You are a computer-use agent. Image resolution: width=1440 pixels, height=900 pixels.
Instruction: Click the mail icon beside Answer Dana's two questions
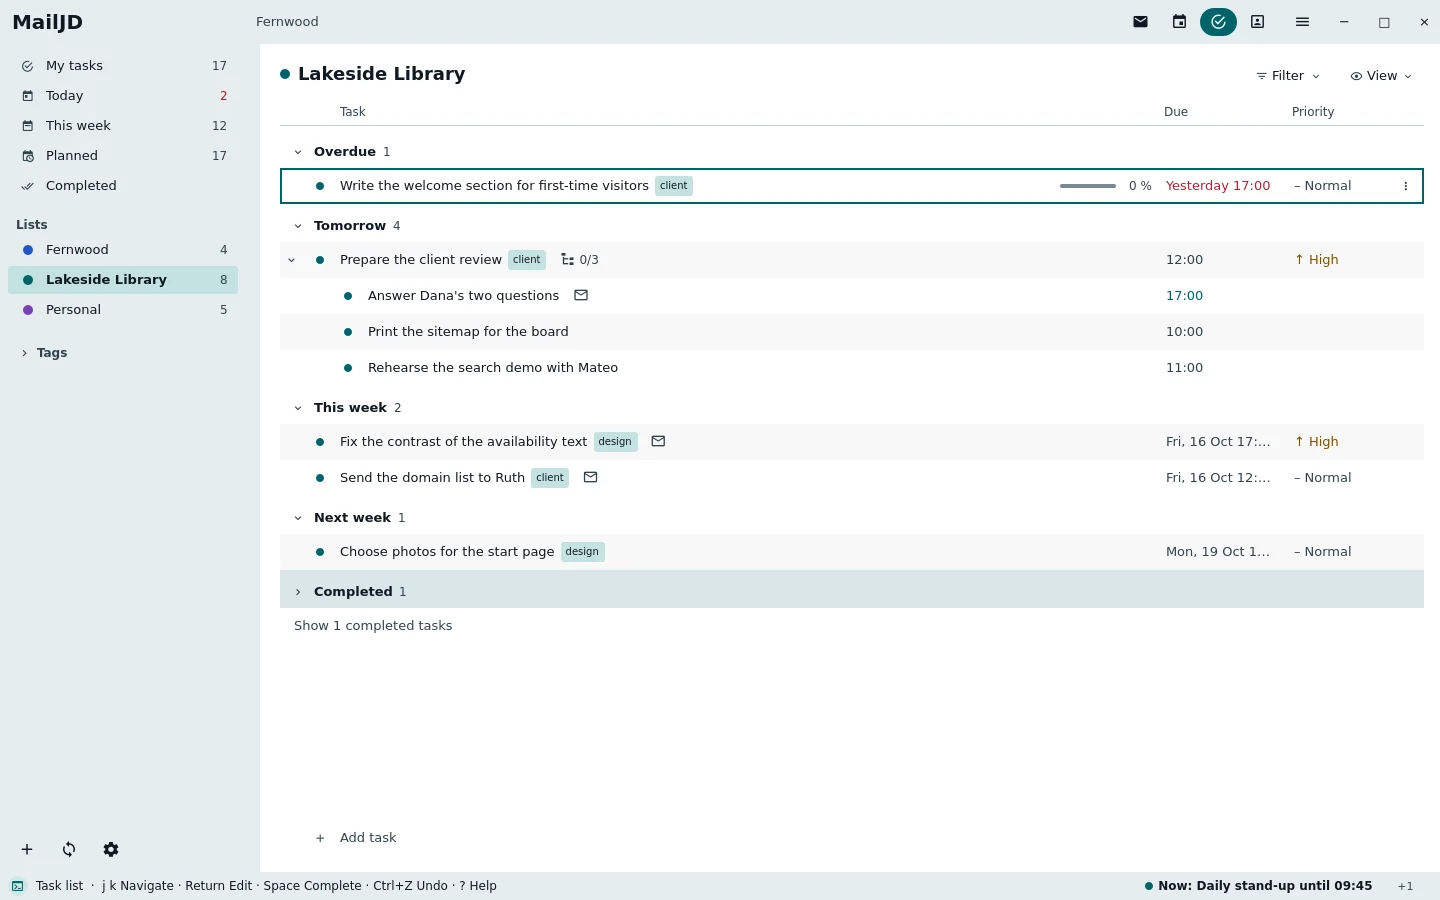coord(581,295)
